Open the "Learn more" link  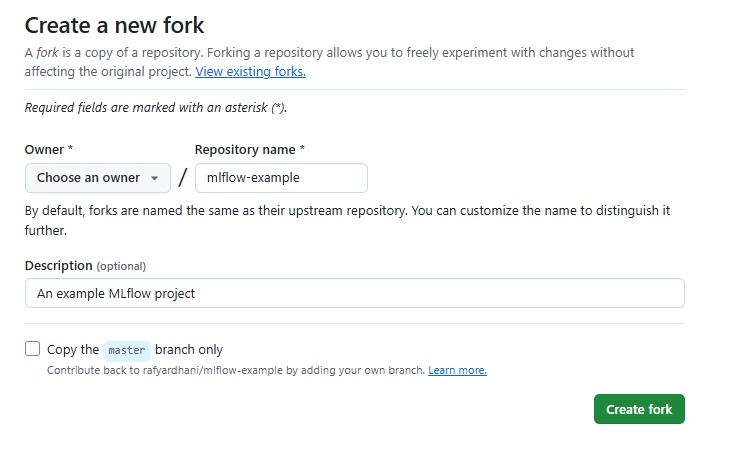(x=457, y=370)
